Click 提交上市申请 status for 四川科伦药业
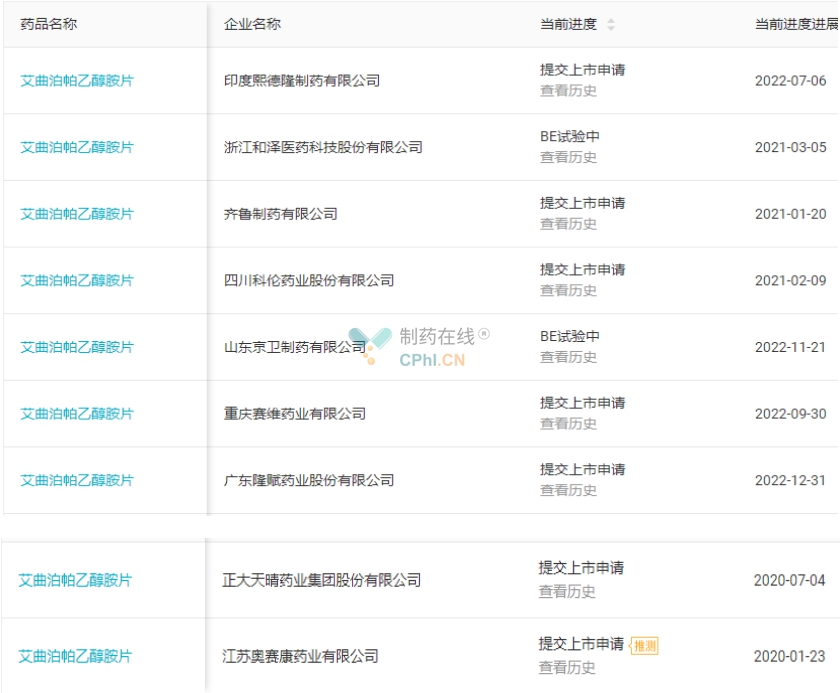840x693 pixels. tap(582, 270)
